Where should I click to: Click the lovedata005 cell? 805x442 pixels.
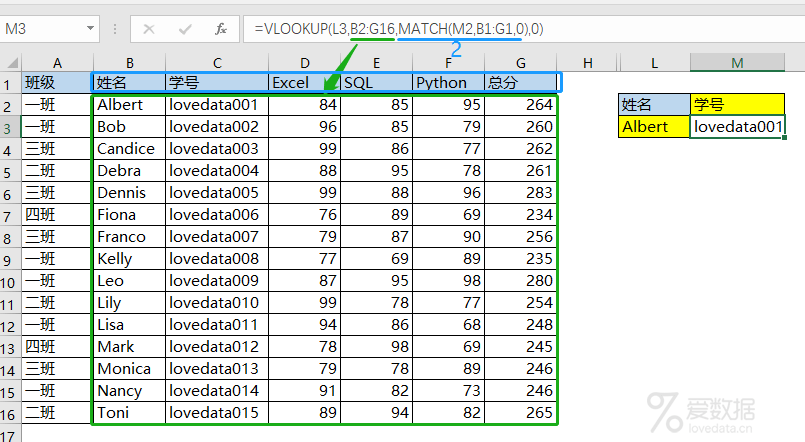[x=217, y=193]
